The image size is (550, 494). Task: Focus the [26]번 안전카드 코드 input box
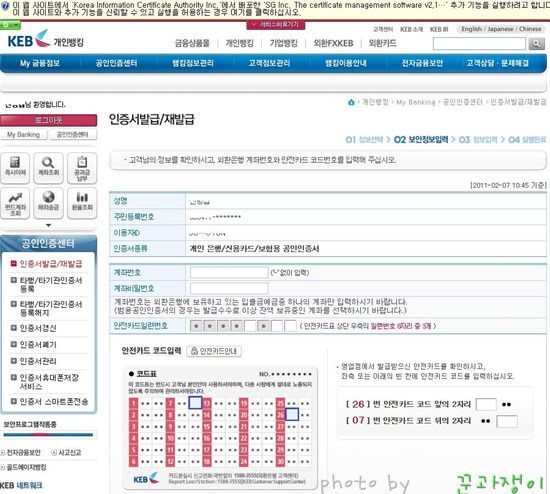(x=486, y=405)
